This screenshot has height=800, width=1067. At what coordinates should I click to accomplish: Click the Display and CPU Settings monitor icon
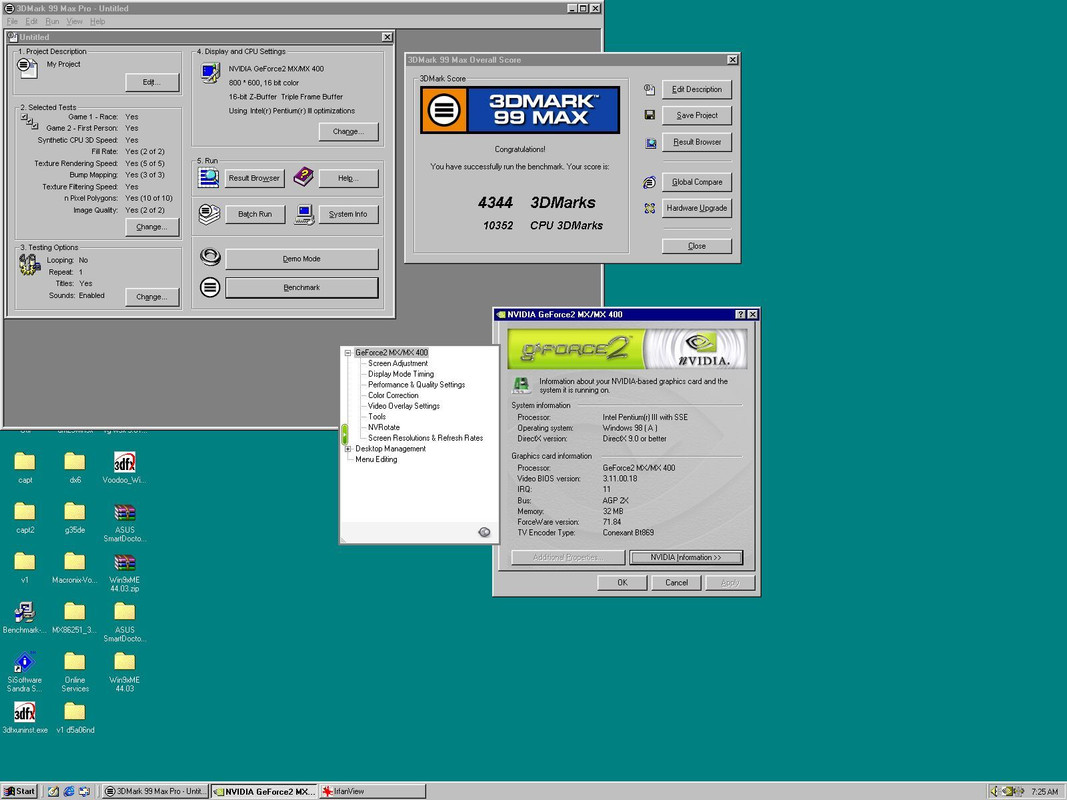click(211, 73)
